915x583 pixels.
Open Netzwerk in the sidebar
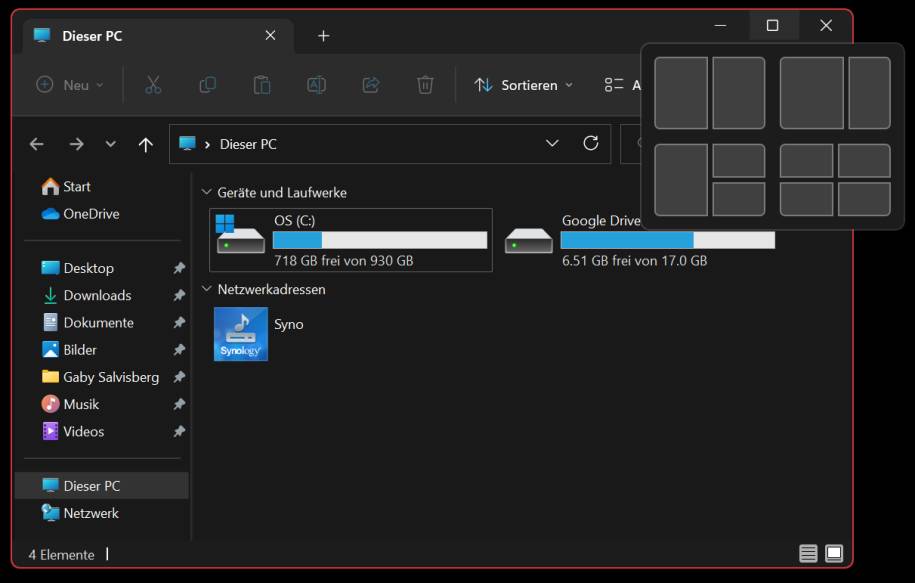pos(80,513)
